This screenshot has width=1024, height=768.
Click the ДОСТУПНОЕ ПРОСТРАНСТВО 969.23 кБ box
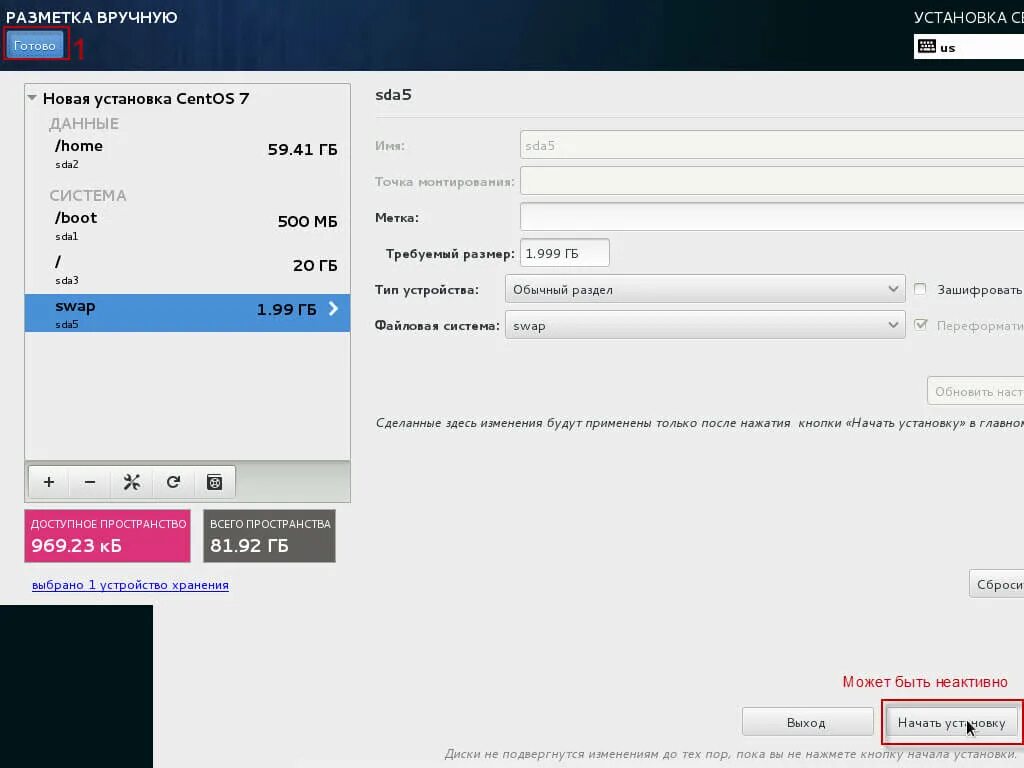click(108, 536)
